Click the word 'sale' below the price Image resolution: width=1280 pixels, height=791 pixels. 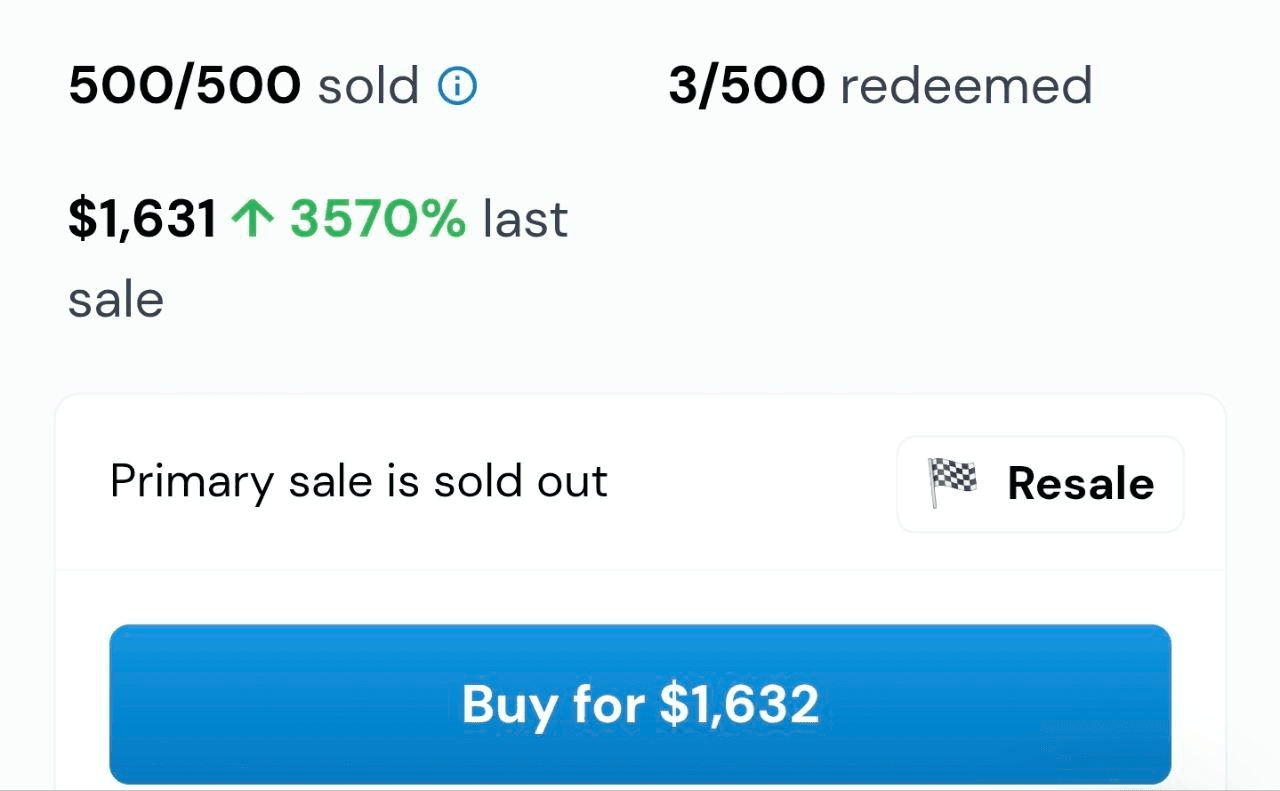[116, 300]
